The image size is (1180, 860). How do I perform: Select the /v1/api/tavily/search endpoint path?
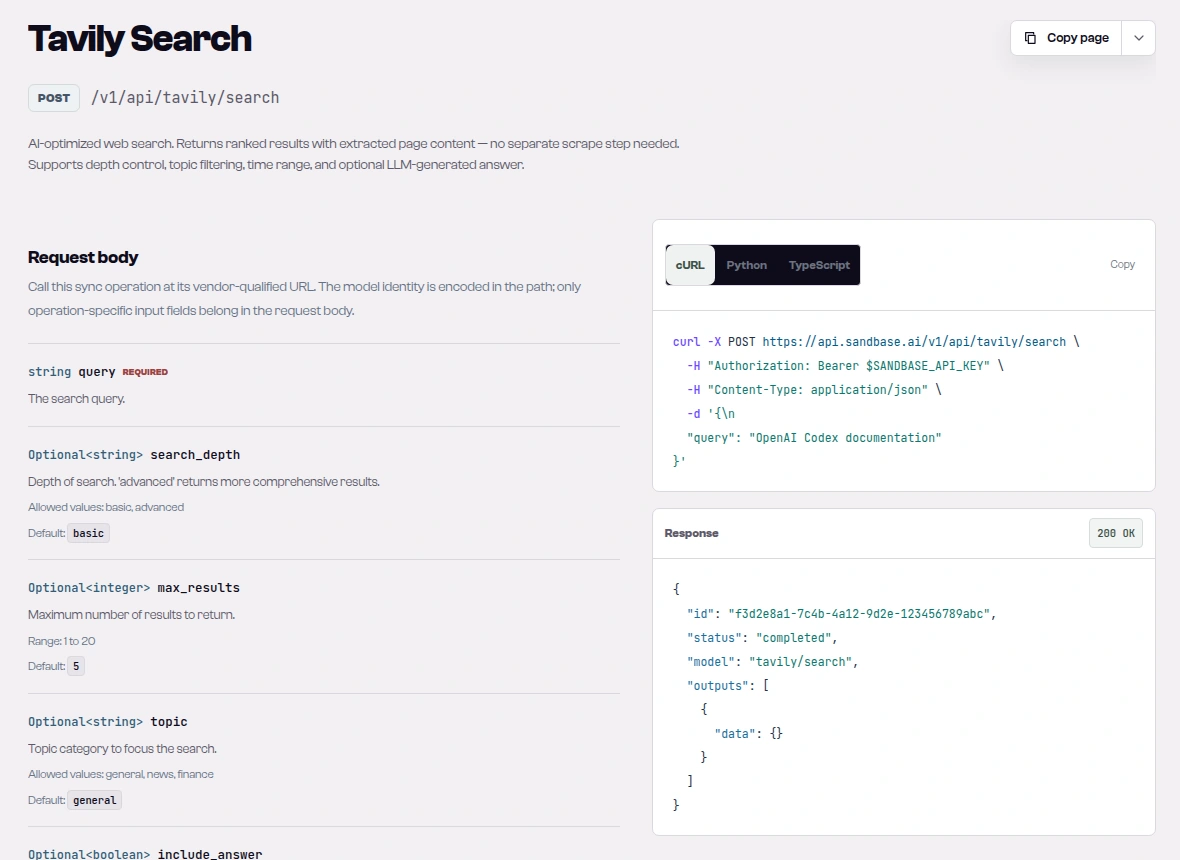coord(185,98)
